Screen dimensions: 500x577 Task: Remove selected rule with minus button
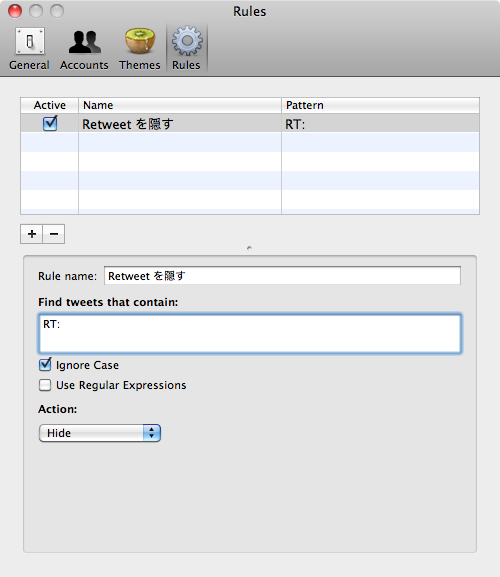tap(54, 234)
